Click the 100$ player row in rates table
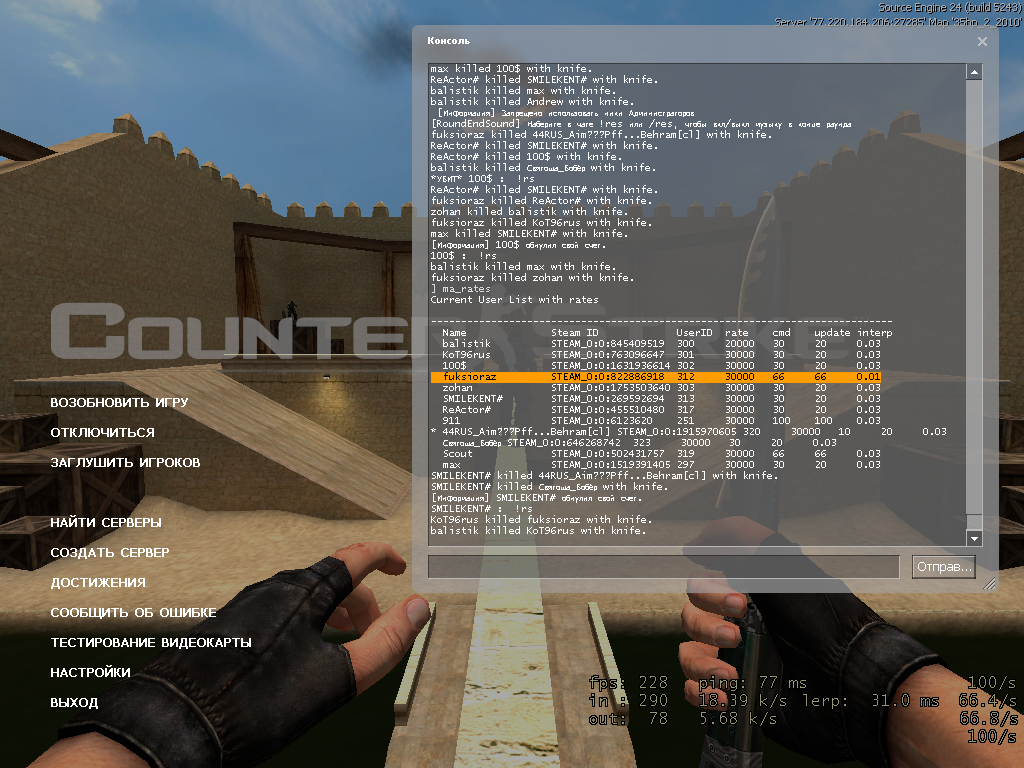 [x=661, y=366]
